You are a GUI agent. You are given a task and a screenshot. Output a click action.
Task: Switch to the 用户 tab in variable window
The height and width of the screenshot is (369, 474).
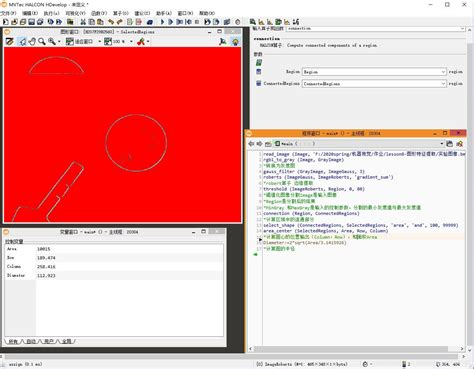[49, 341]
